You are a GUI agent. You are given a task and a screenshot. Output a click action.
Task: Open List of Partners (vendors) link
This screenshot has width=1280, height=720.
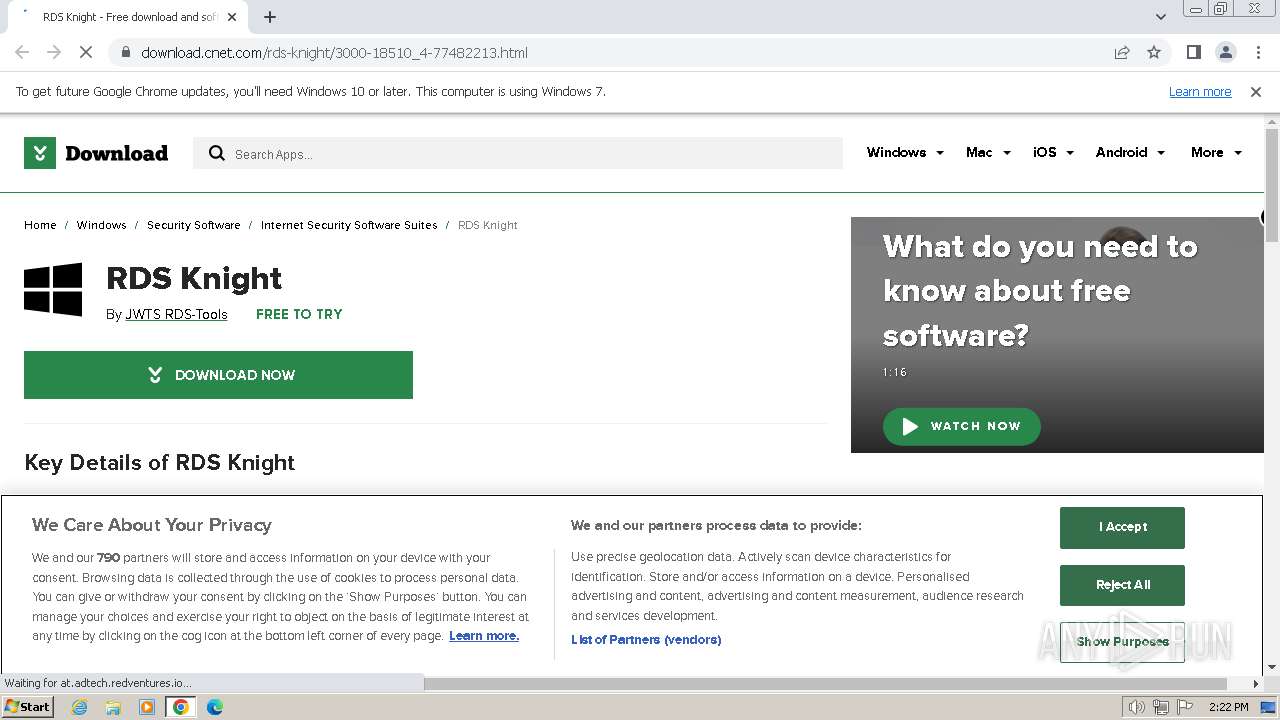(x=646, y=640)
